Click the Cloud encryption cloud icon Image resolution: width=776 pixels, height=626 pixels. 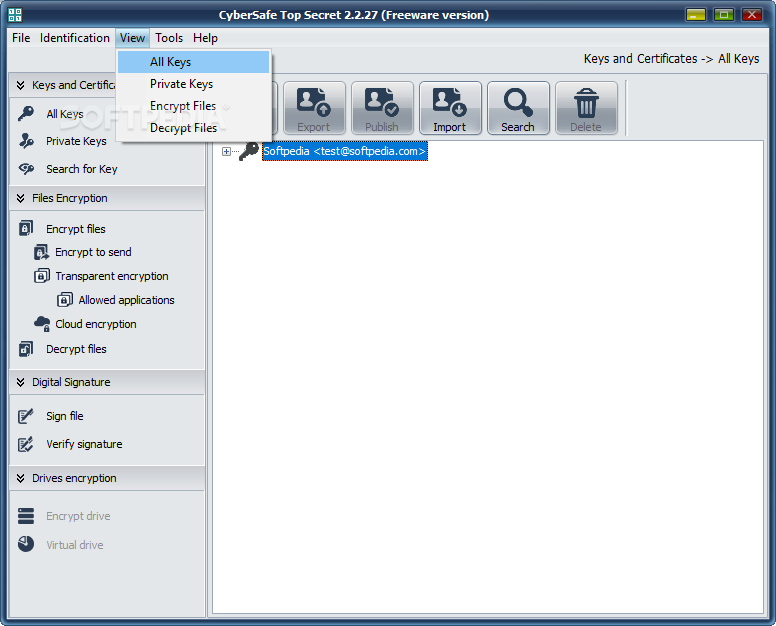(42, 324)
